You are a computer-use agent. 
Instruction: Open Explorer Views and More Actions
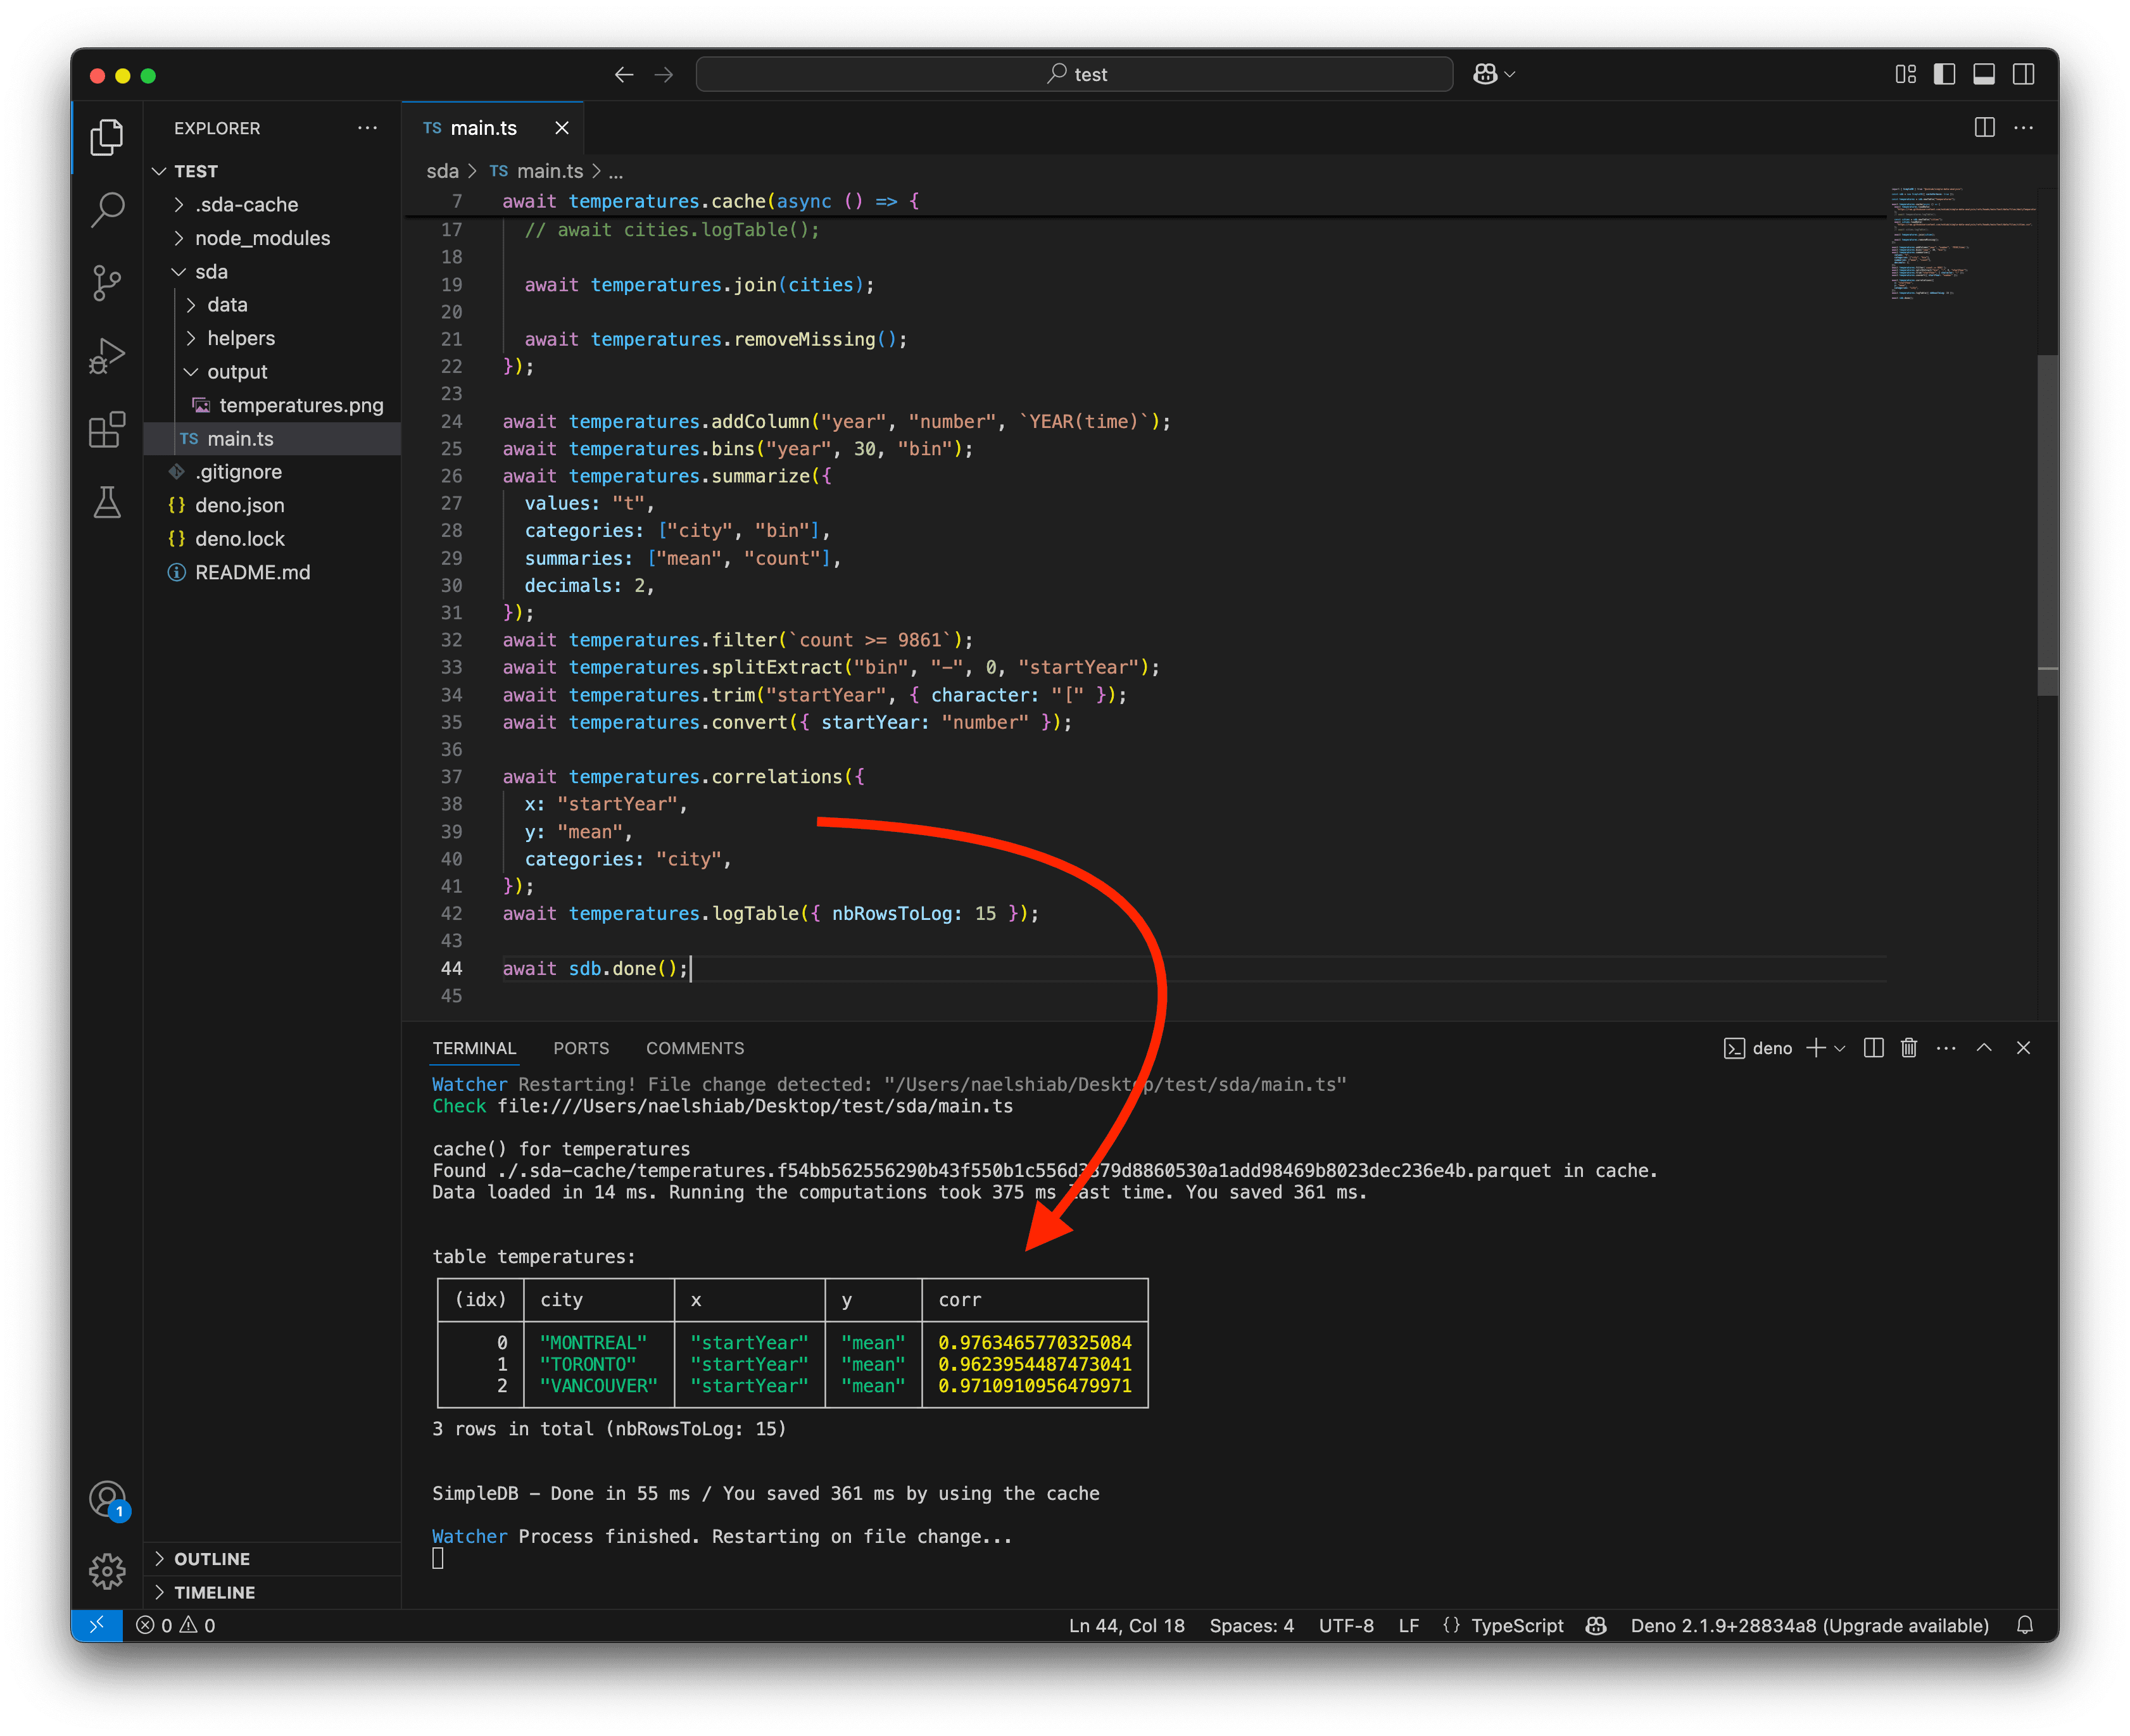tap(367, 128)
